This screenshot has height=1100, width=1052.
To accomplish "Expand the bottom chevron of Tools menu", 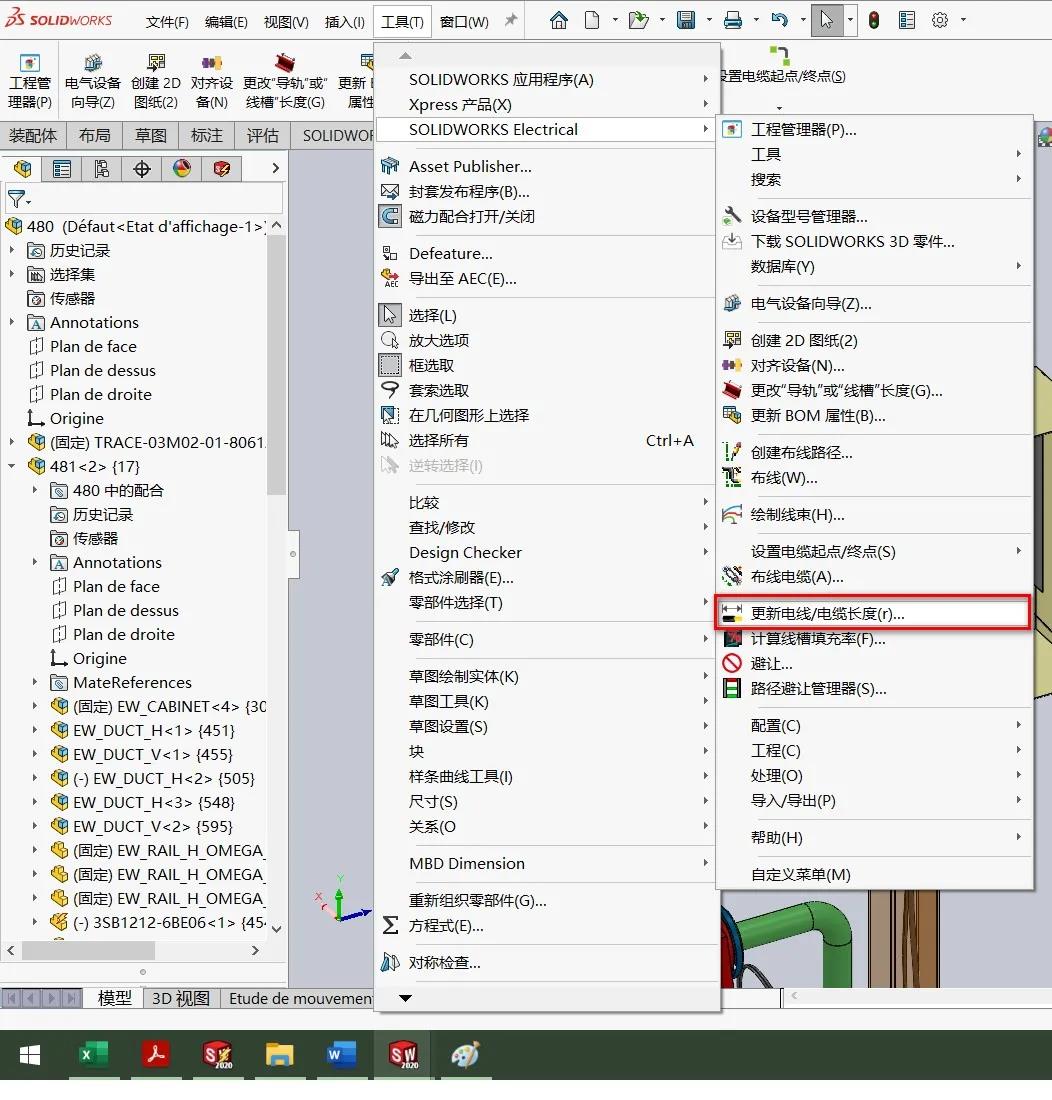I will tap(405, 998).
